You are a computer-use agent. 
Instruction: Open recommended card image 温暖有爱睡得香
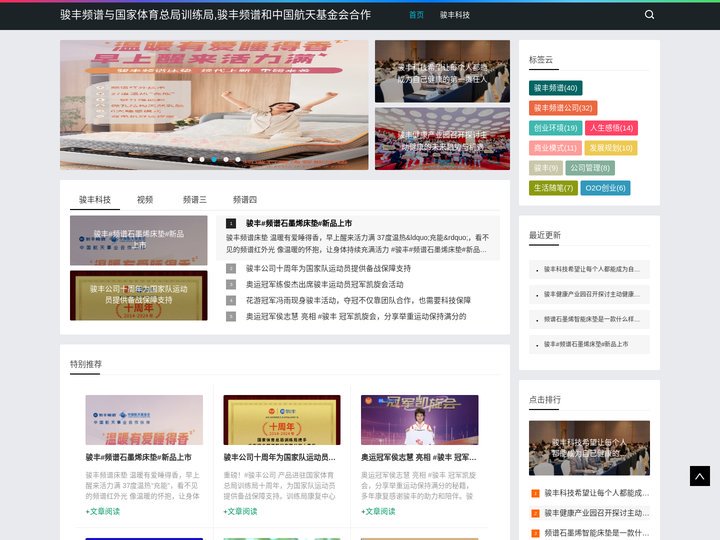click(x=144, y=420)
